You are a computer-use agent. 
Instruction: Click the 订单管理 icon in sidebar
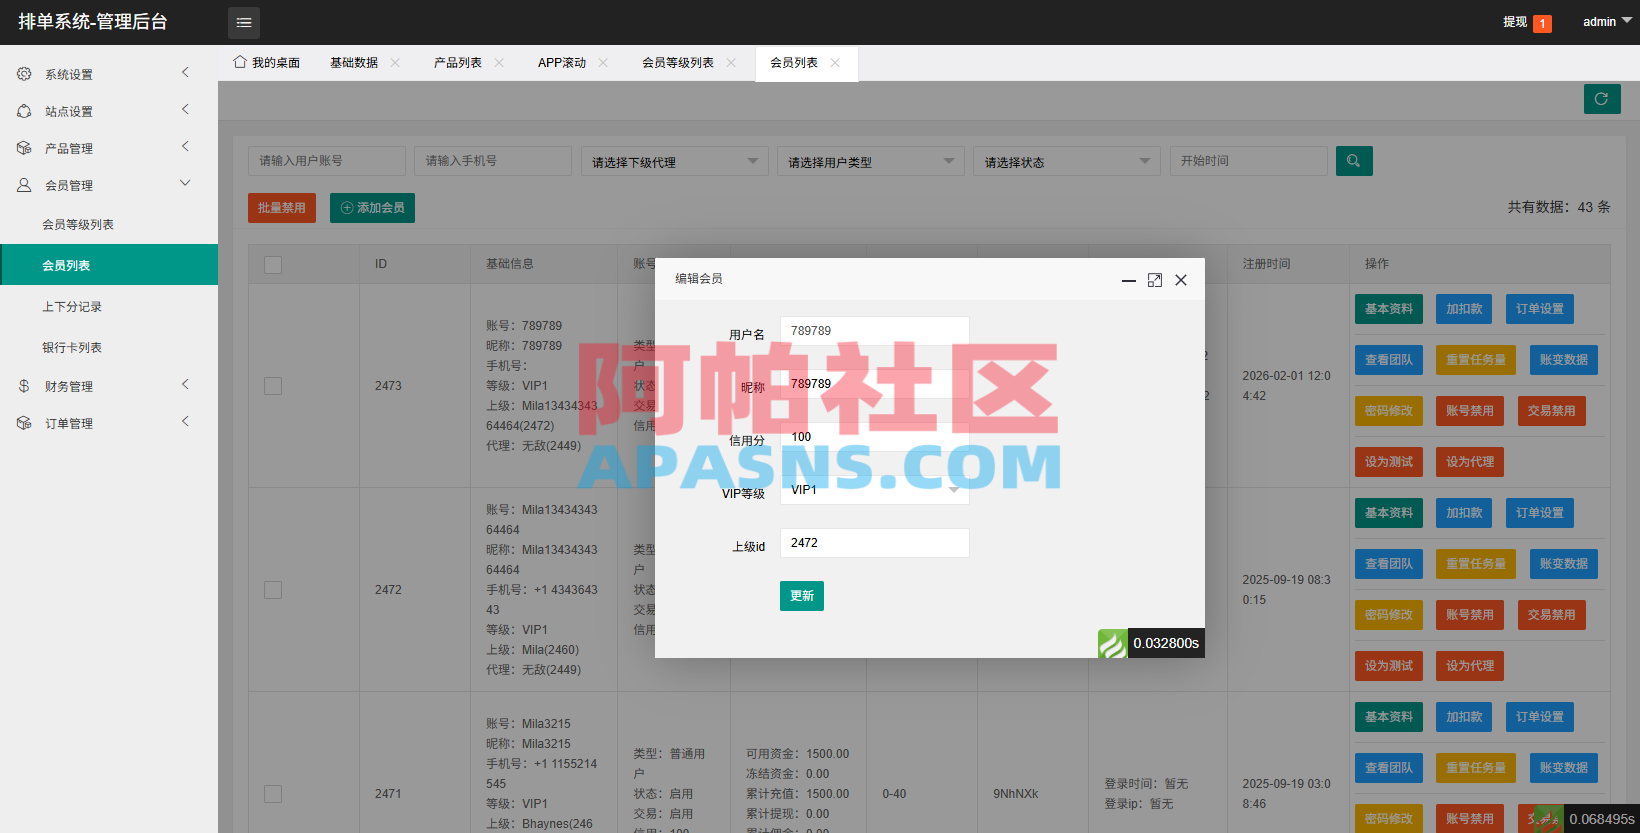coord(24,423)
